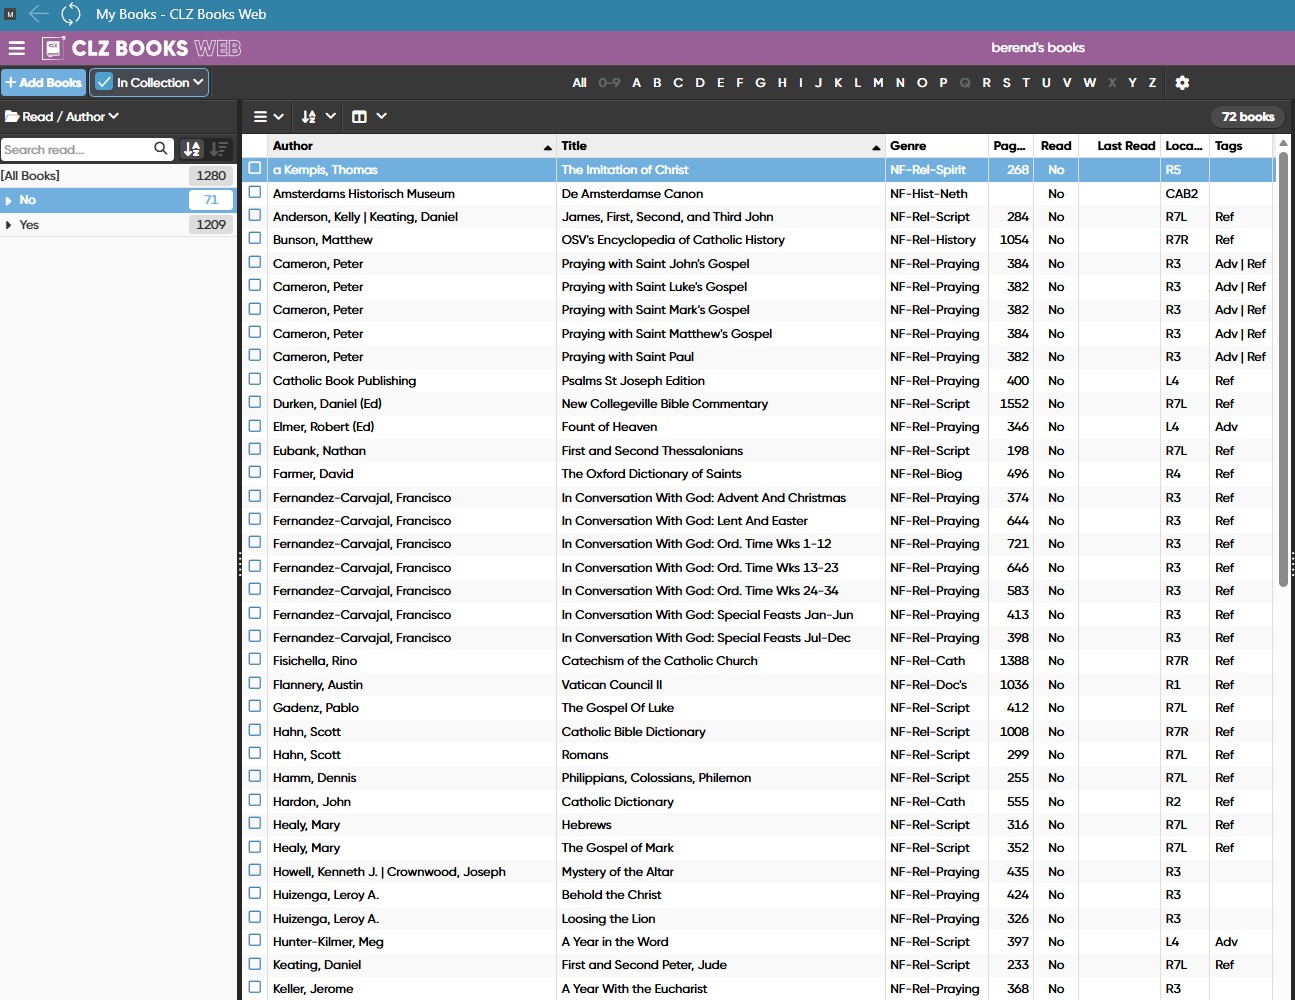The width and height of the screenshot is (1295, 1000).
Task: Click the search magnifier icon
Action: (161, 149)
